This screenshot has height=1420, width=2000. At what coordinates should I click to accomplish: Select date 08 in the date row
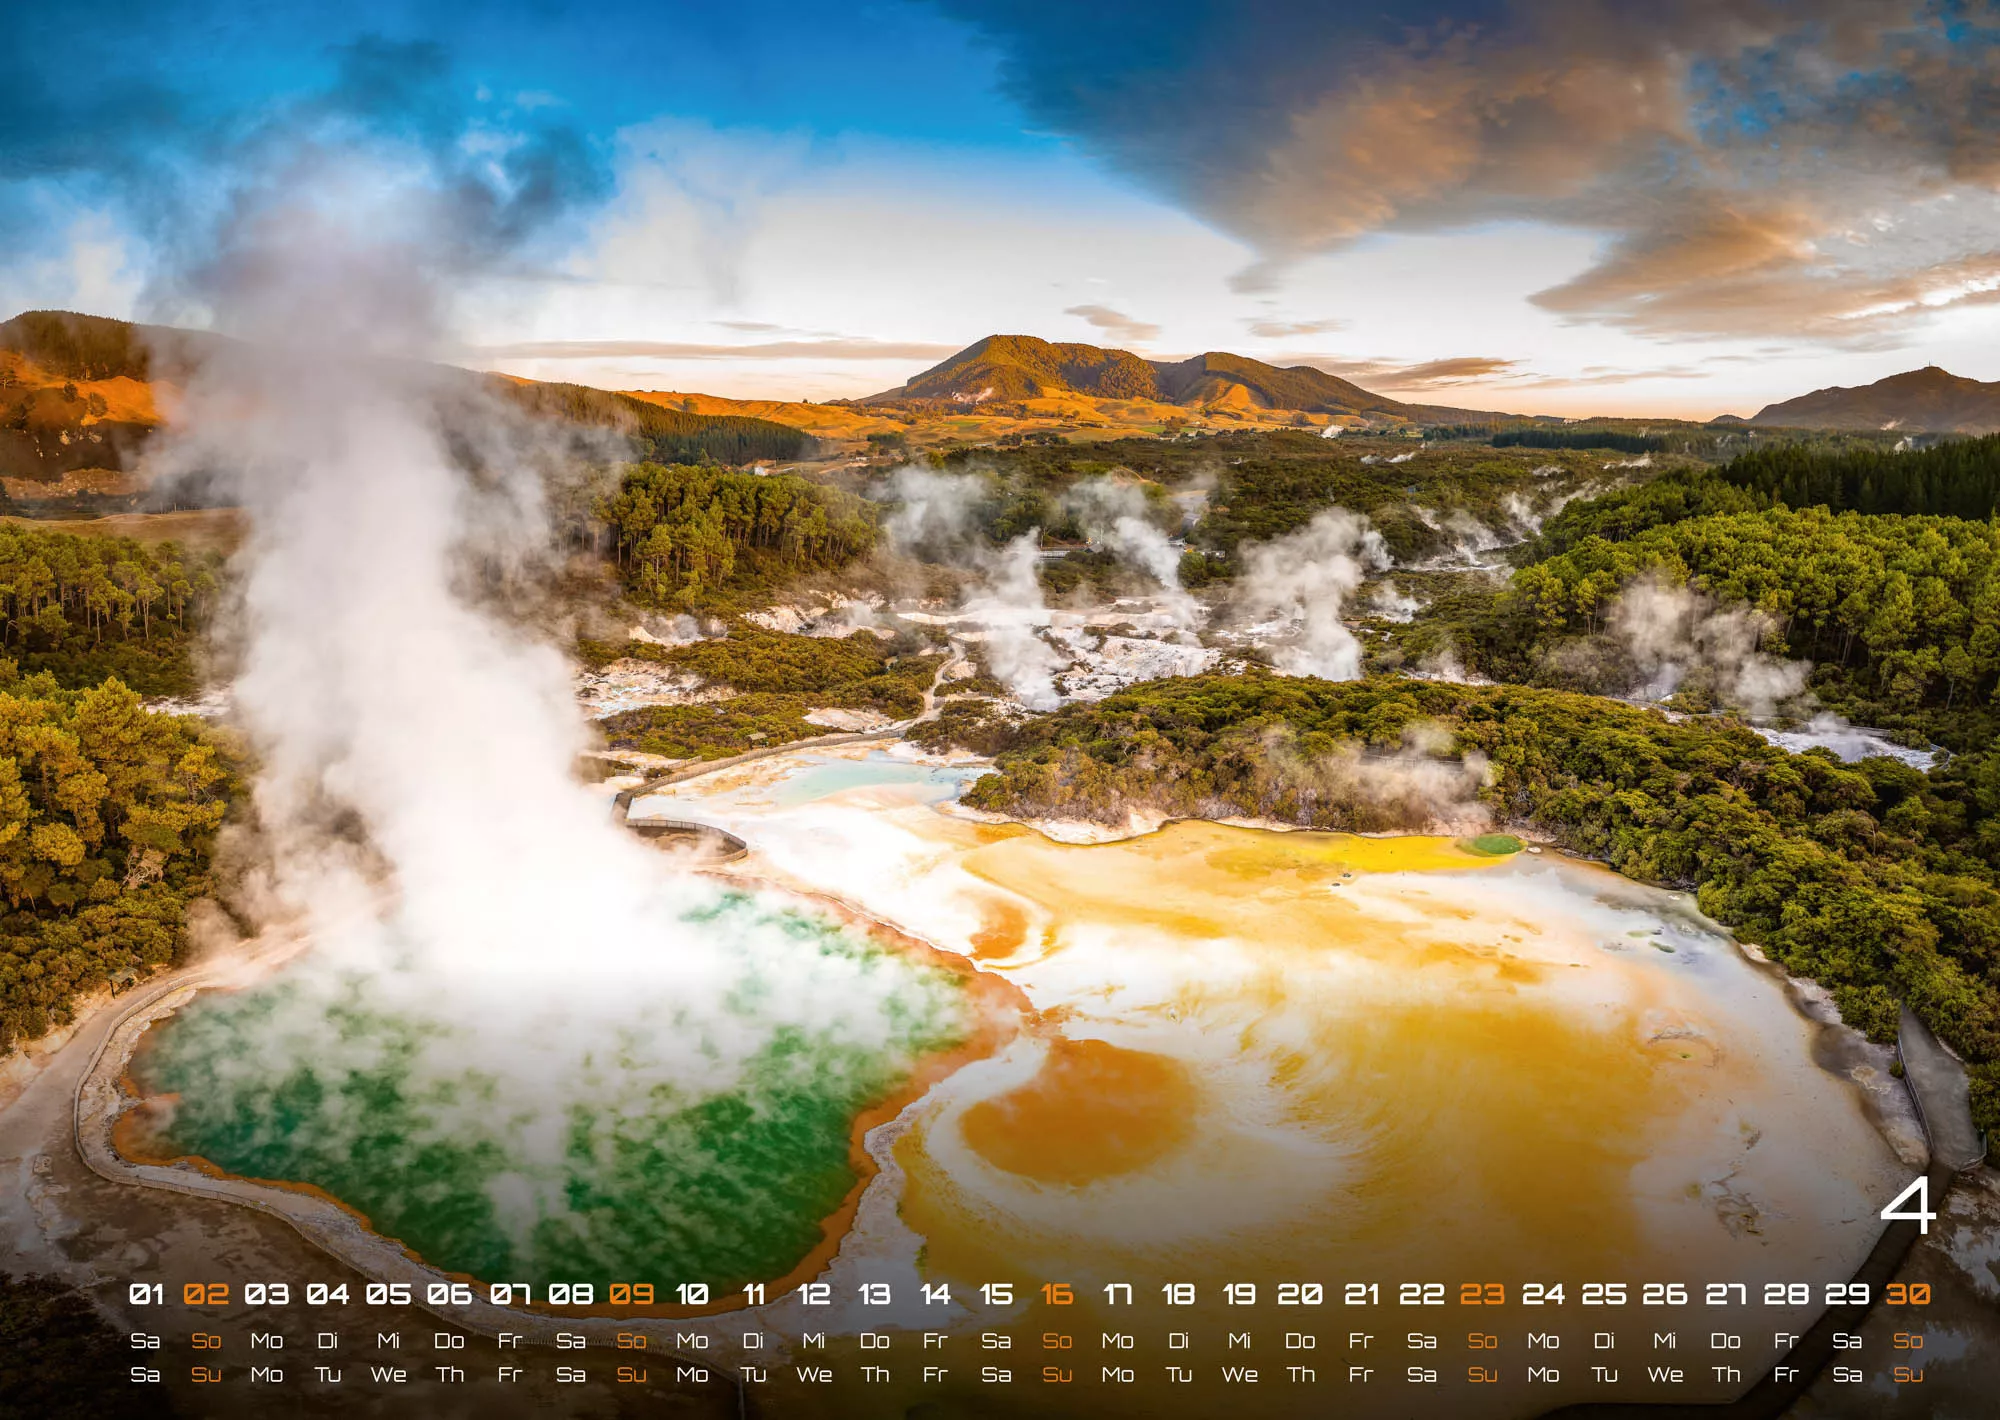tap(571, 1295)
